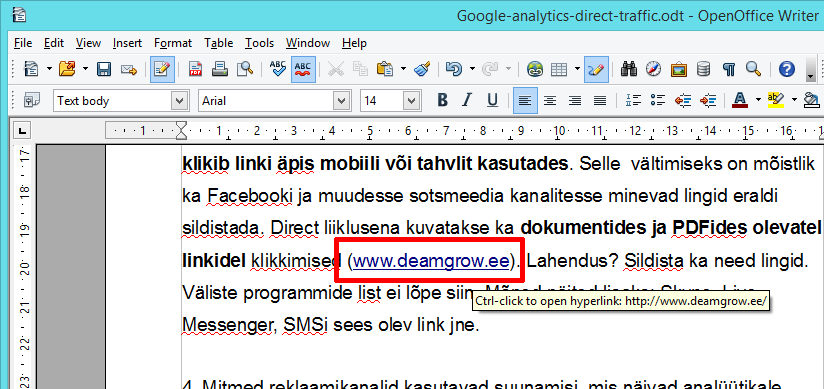Click the www.deamgrow.ee hyperlink
This screenshot has width=824, height=389.
point(431,261)
